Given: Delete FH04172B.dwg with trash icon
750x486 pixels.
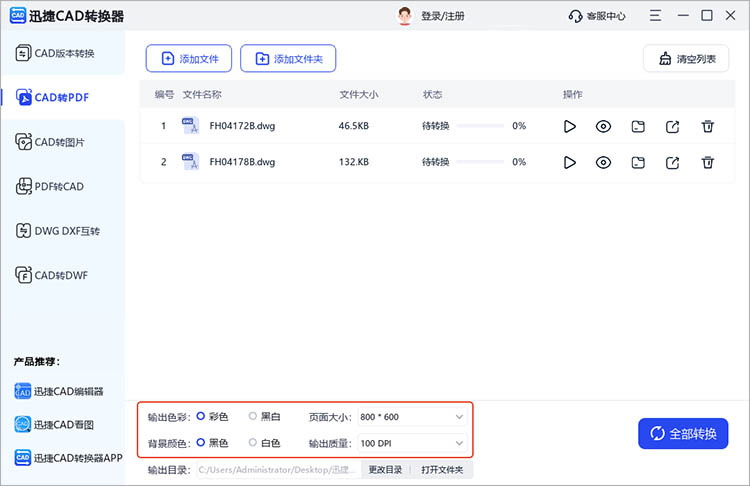Looking at the screenshot, I should (x=707, y=126).
